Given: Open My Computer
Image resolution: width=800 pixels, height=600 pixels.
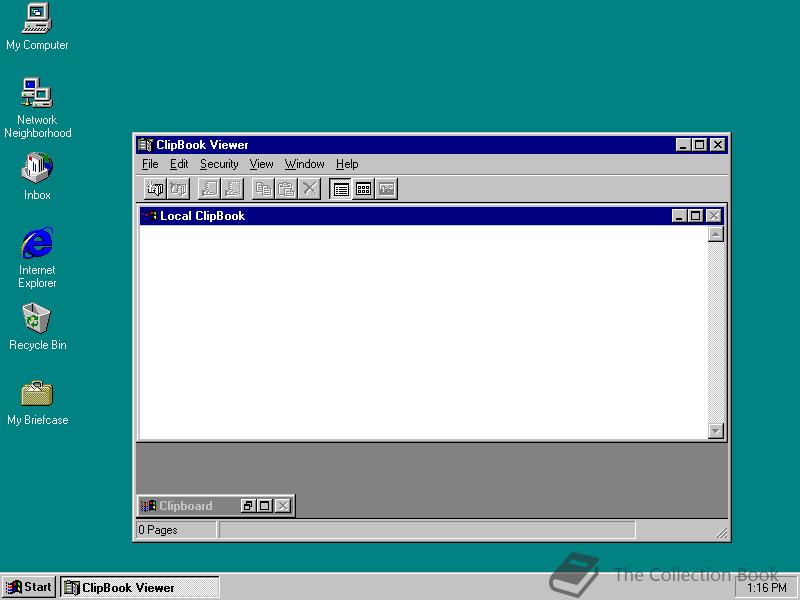Looking at the screenshot, I should pos(36,20).
